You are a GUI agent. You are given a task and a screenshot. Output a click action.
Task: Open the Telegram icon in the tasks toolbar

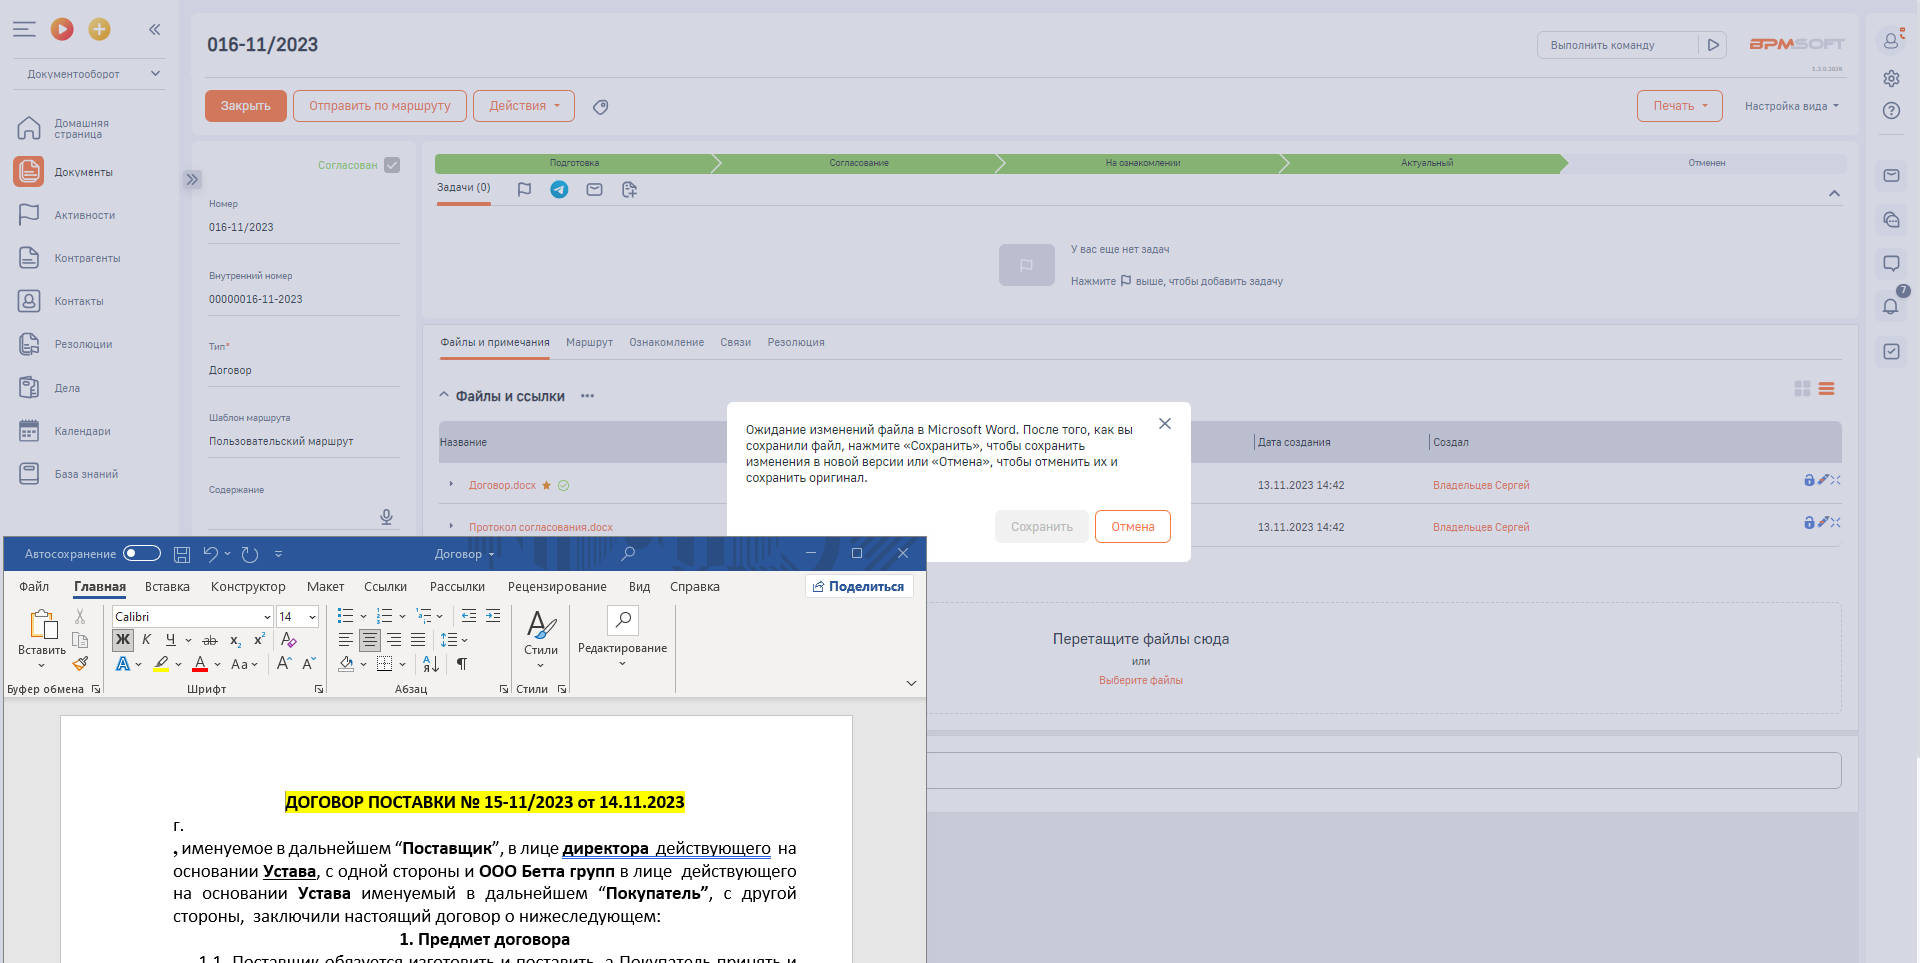(x=559, y=189)
